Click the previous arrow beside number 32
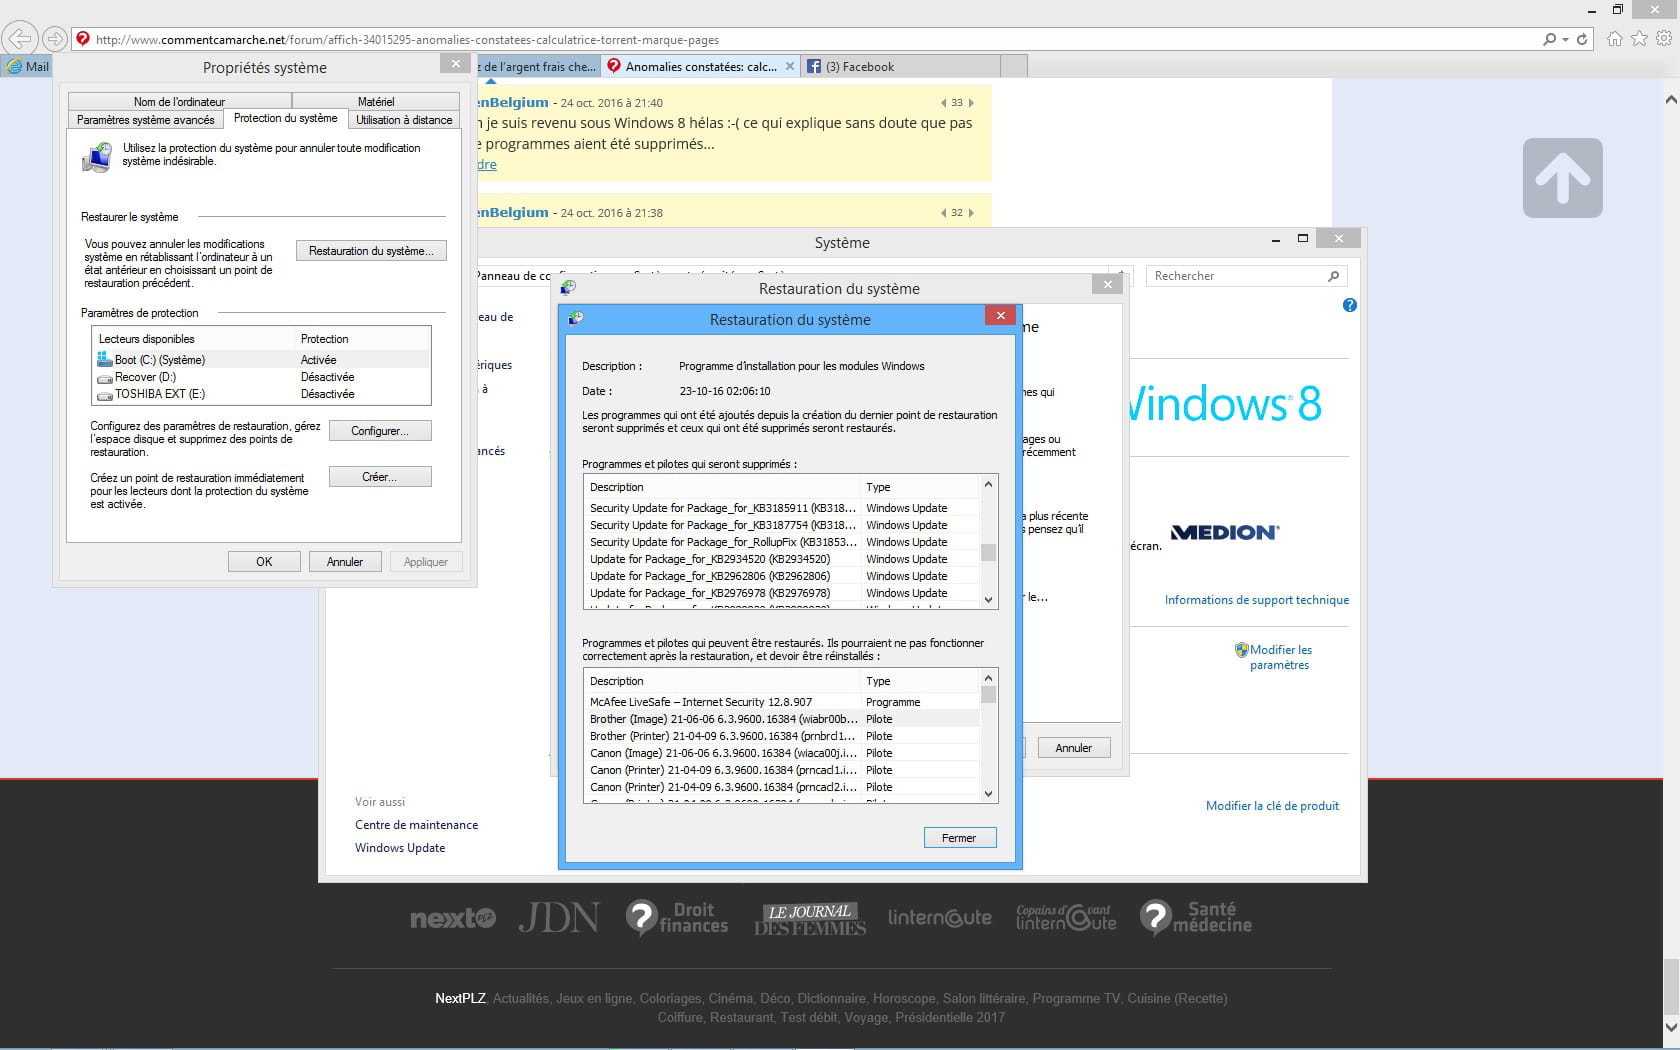1680x1050 pixels. [943, 213]
